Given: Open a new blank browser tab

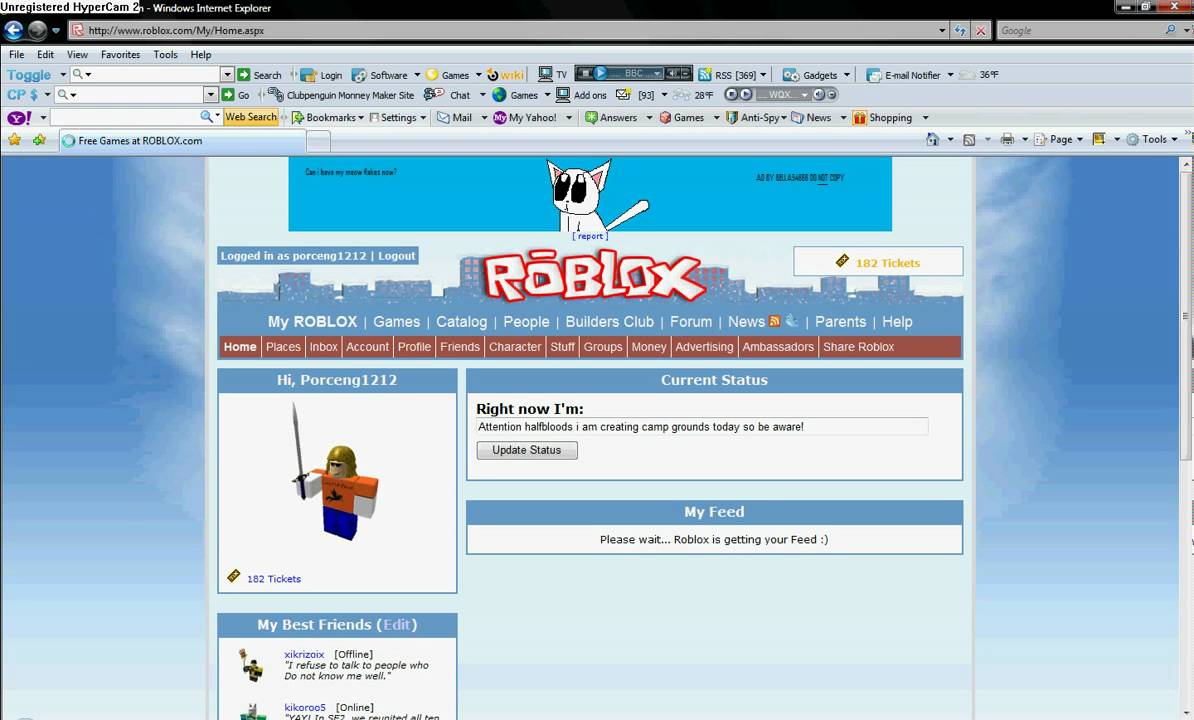Looking at the screenshot, I should (318, 141).
